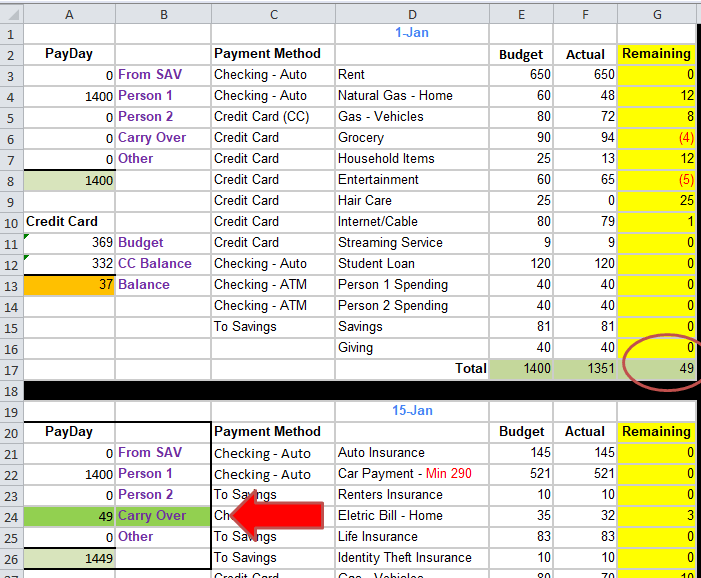701x578 pixels.
Task: Click the Credit Card (CC) cell
Action: click(x=273, y=117)
